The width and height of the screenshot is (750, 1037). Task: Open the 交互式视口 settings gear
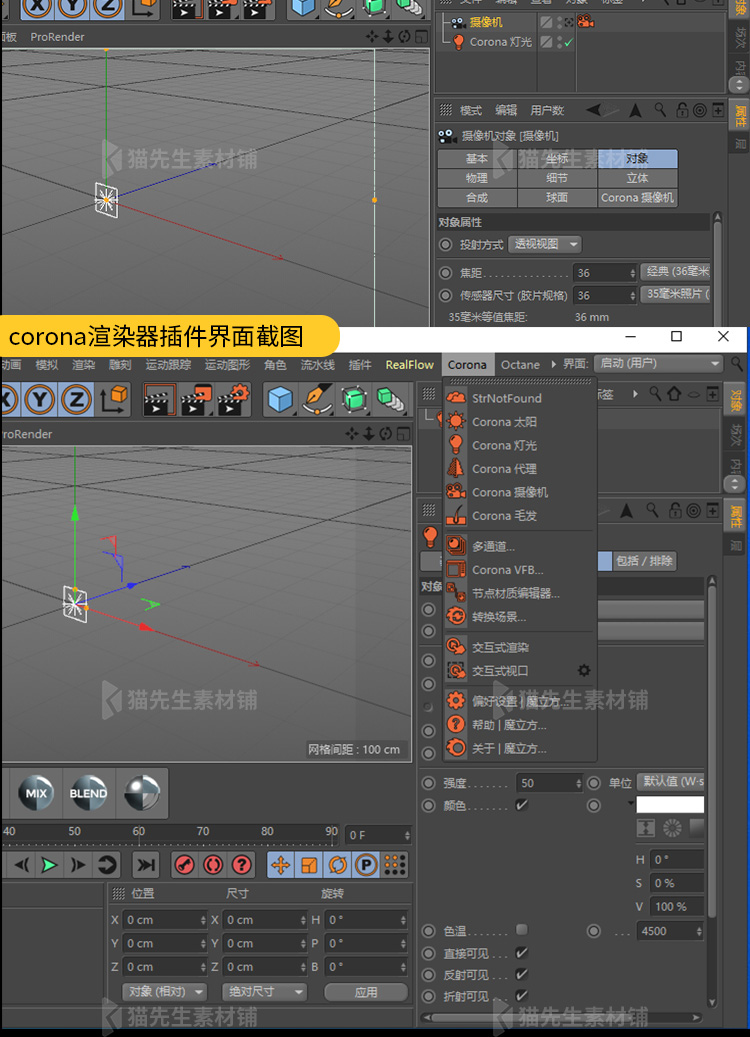[x=583, y=671]
